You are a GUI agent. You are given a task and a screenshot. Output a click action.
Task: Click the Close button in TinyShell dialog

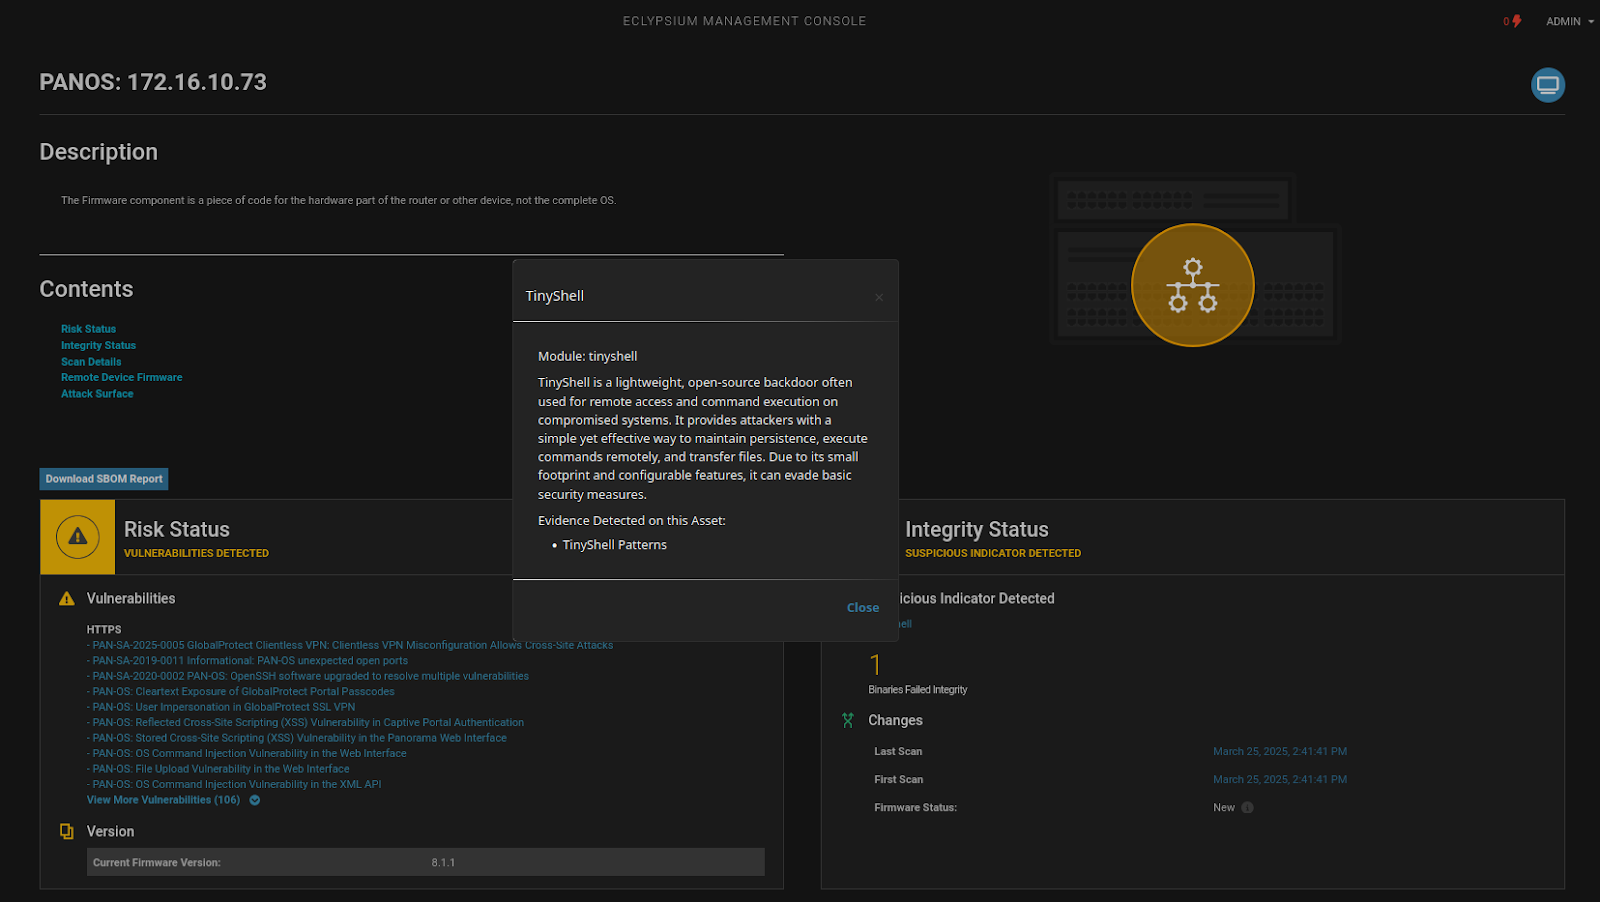[863, 607]
